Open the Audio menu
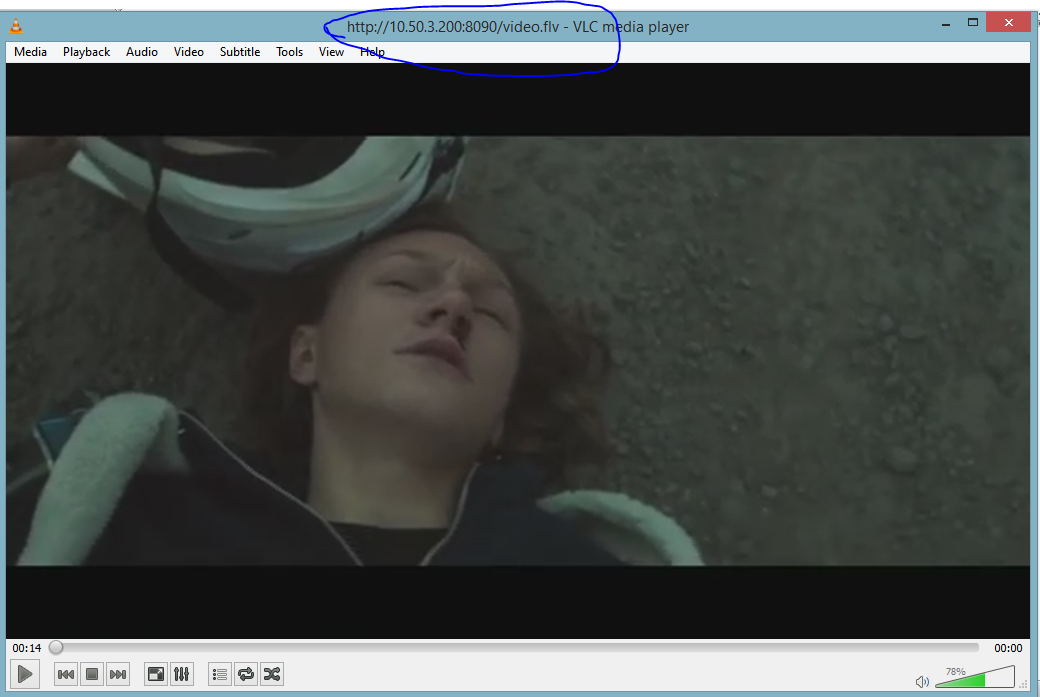1040x697 pixels. coord(142,52)
